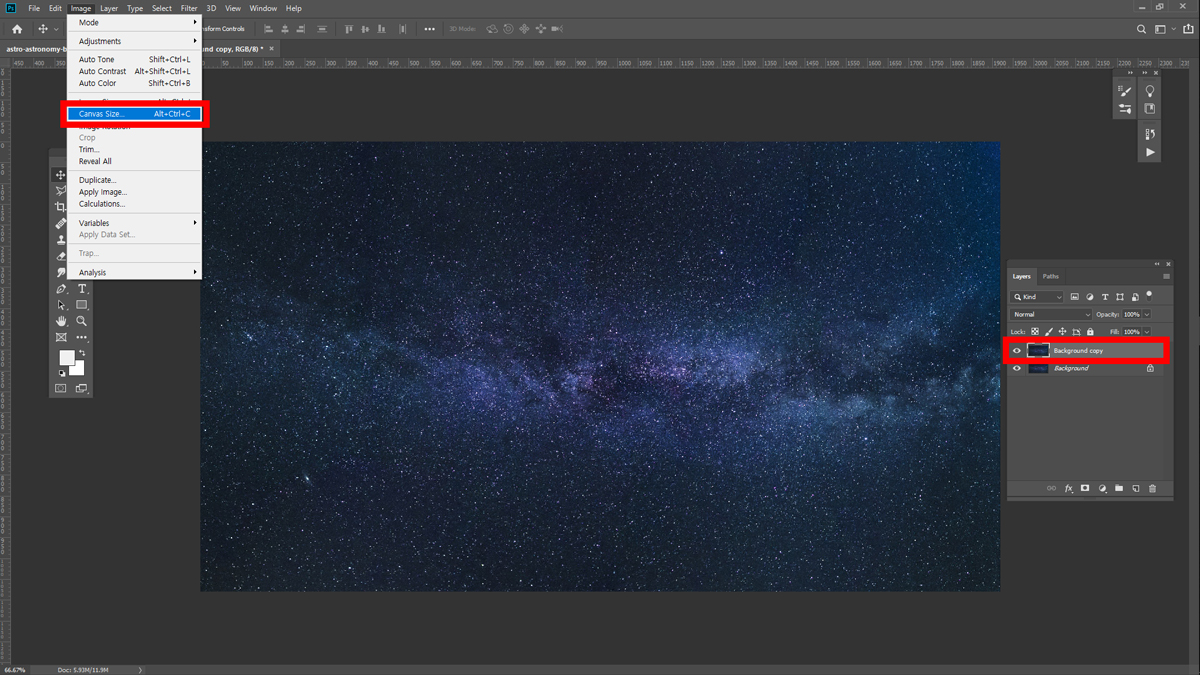Screen dimensions: 1200x675
Task: Pick the Zoom tool magnifier
Action: click(x=82, y=321)
